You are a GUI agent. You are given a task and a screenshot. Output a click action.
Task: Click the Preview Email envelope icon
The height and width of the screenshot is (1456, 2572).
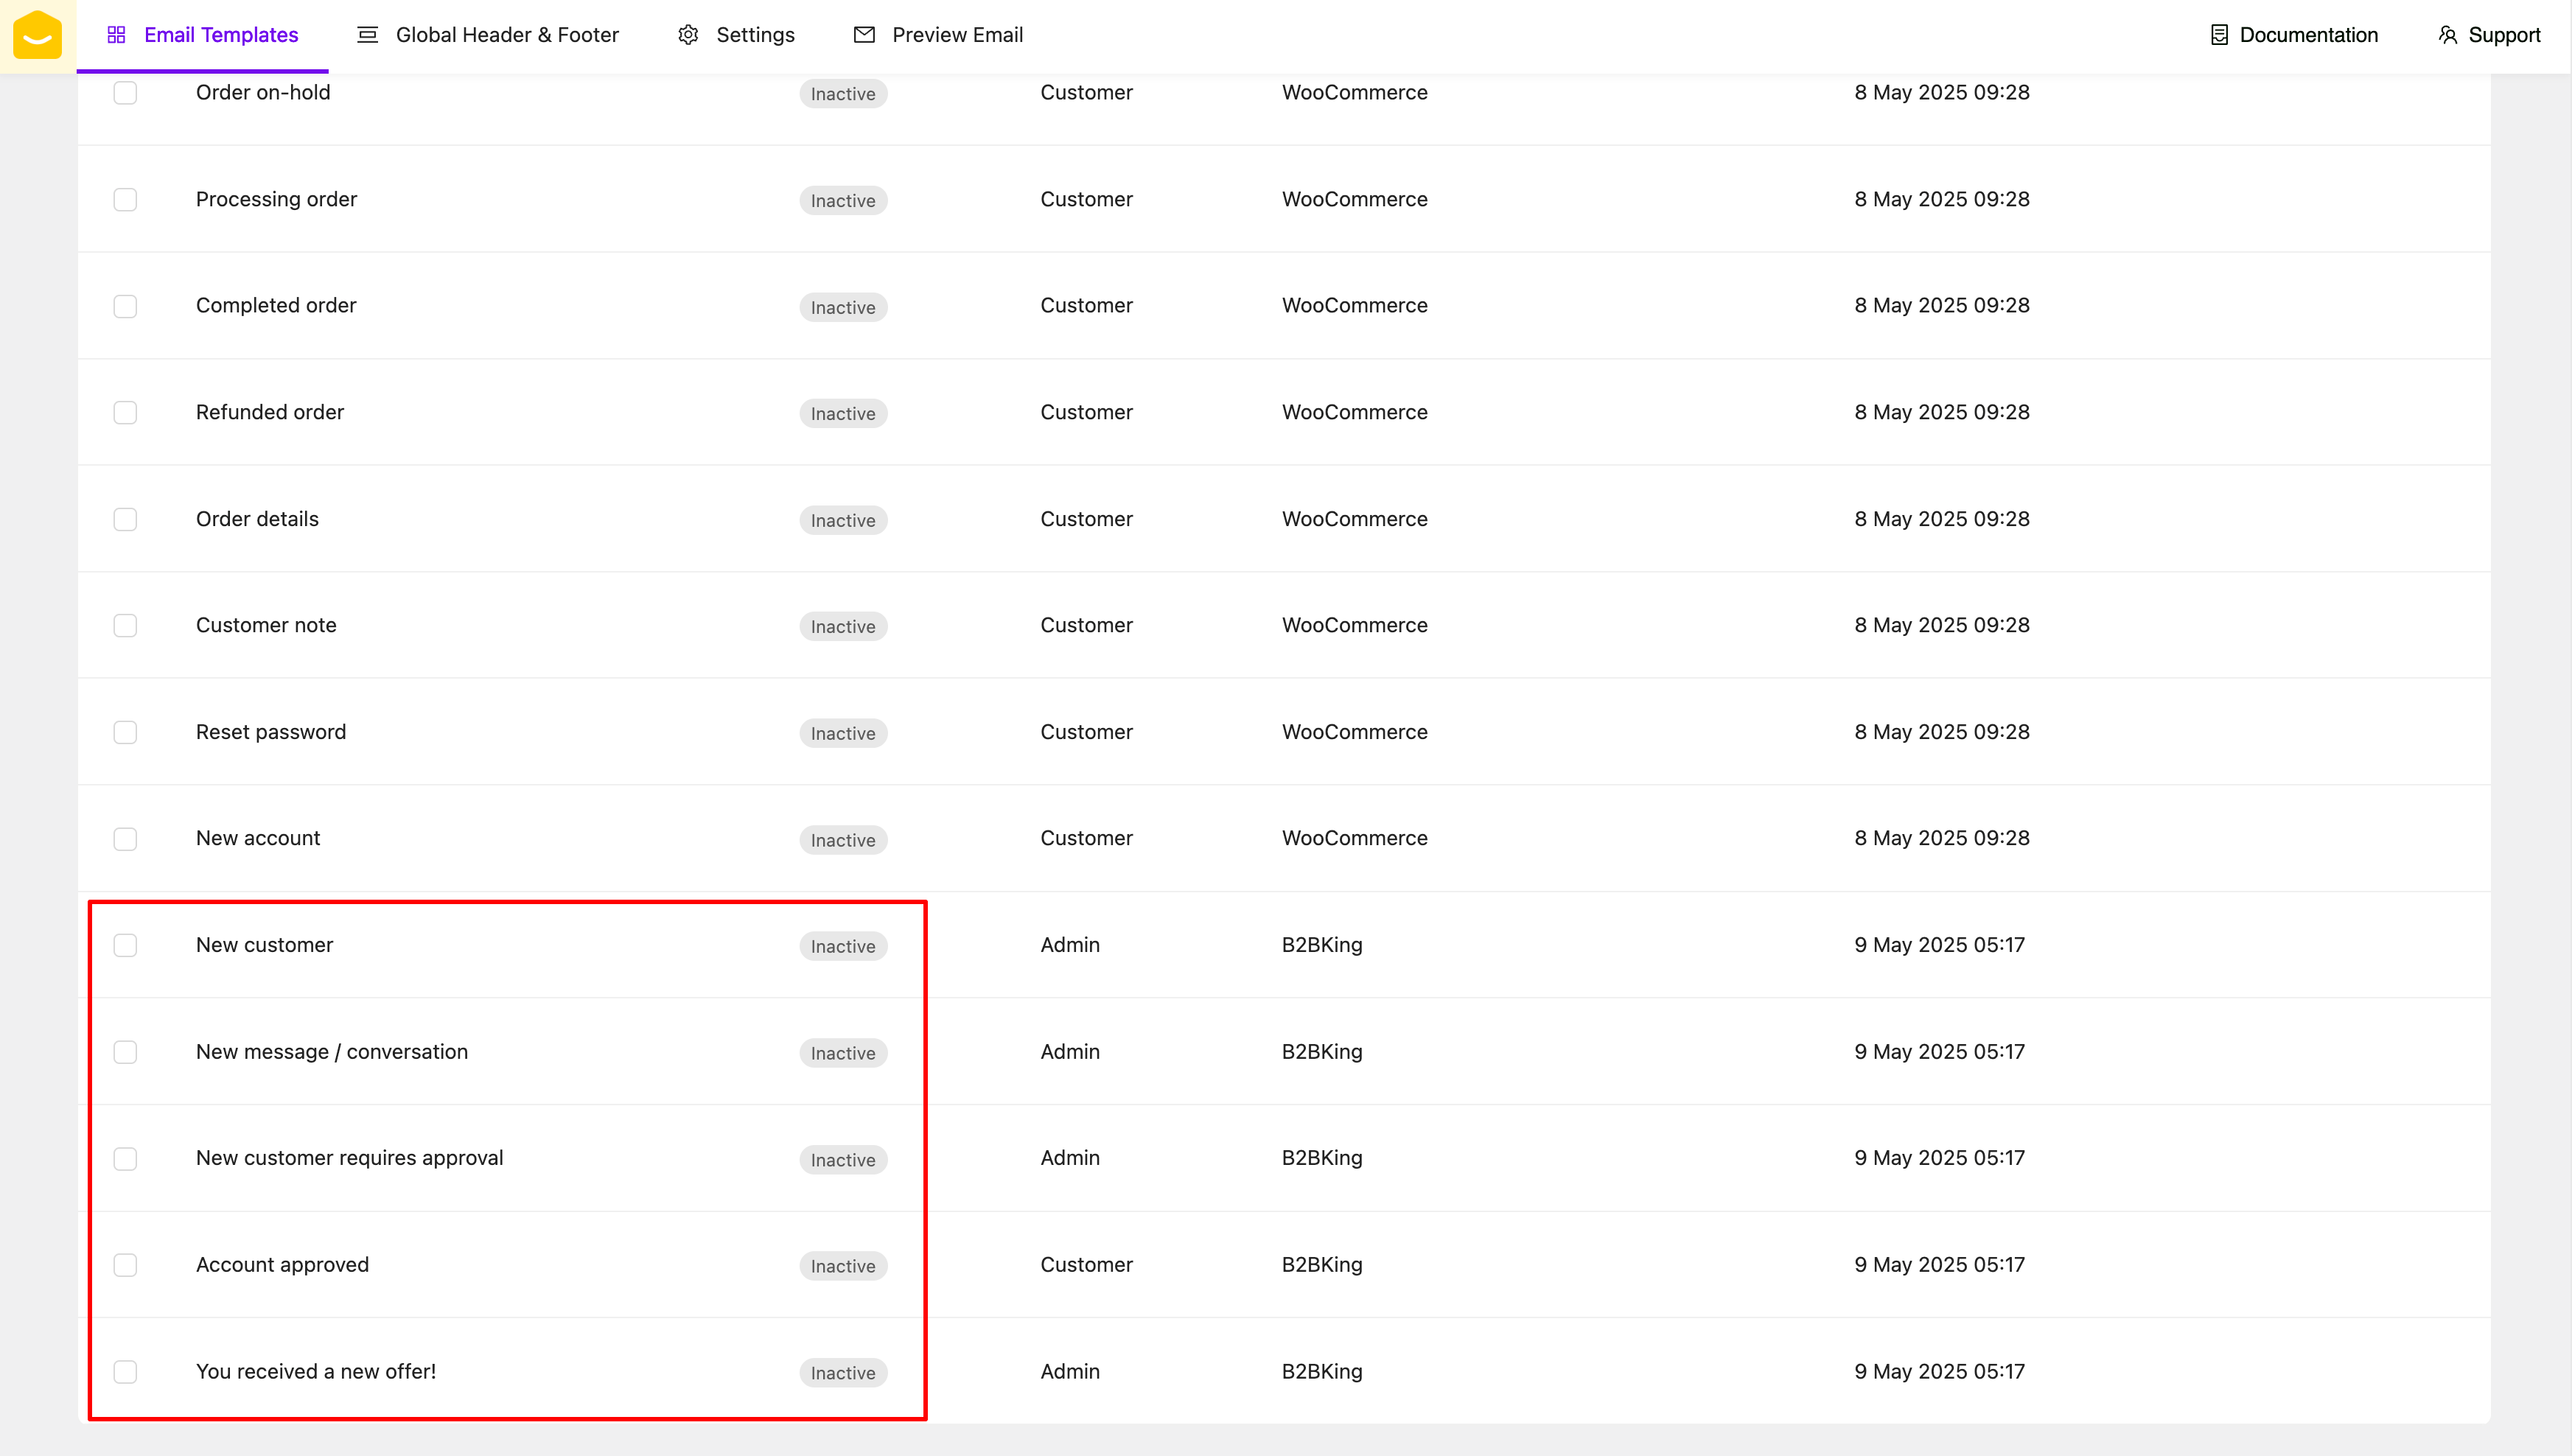[x=864, y=35]
